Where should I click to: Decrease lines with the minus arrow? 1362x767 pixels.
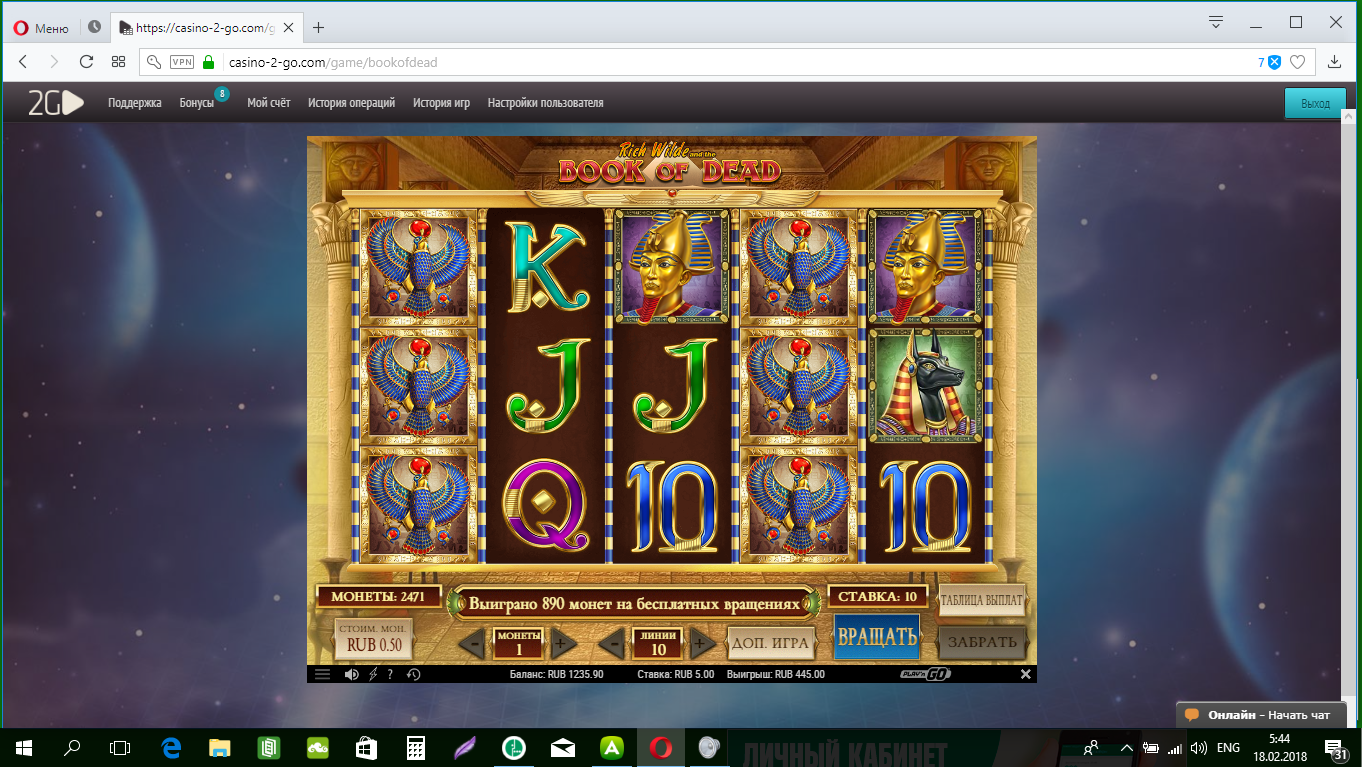coord(612,643)
